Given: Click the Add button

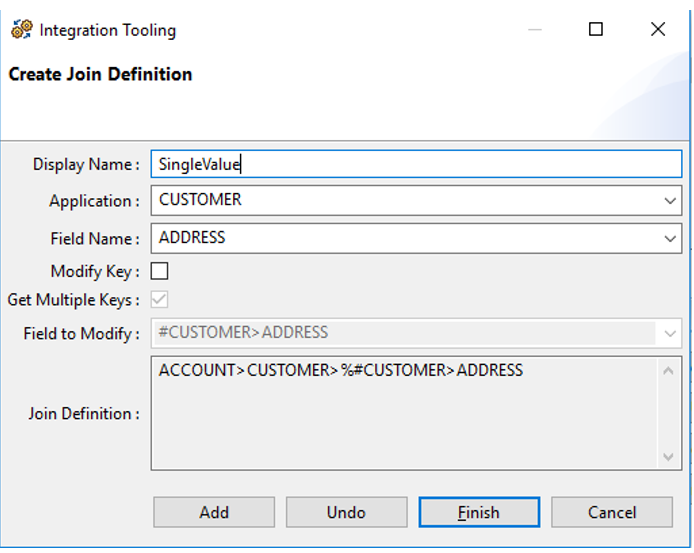Looking at the screenshot, I should (x=214, y=512).
